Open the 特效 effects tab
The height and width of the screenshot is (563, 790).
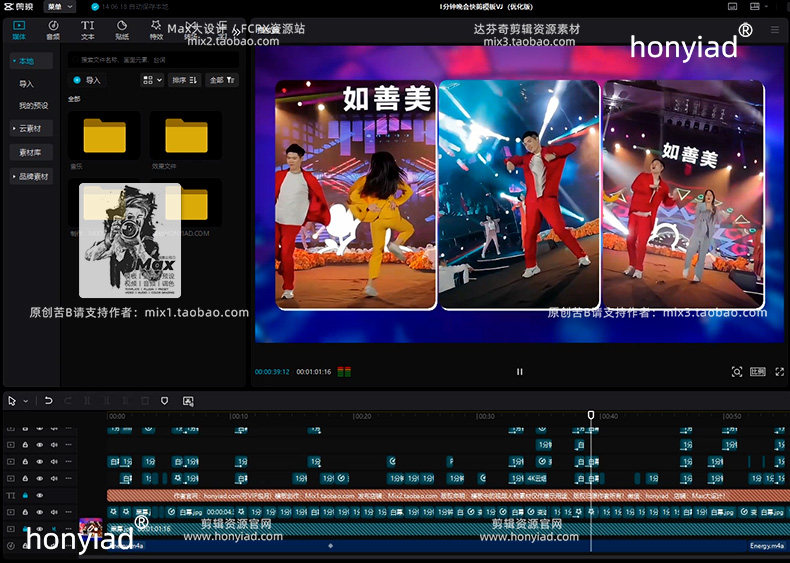tap(156, 30)
